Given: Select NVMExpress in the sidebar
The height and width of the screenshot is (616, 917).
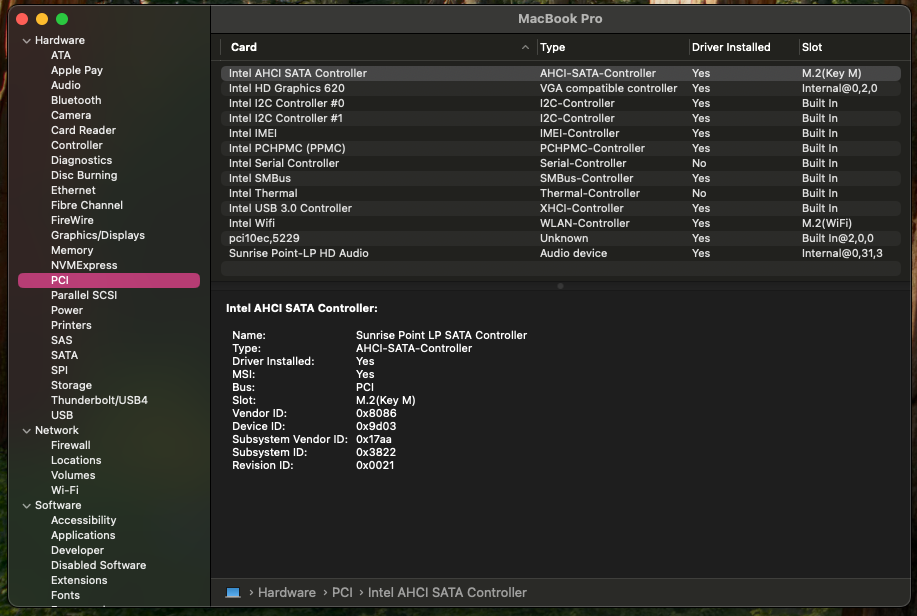Looking at the screenshot, I should tap(84, 265).
